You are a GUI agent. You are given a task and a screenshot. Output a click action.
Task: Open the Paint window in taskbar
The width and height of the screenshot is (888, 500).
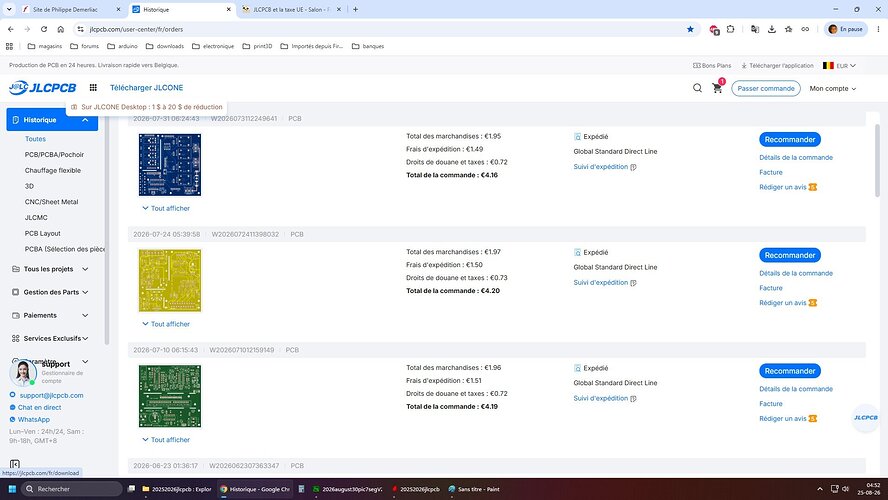[x=474, y=489]
